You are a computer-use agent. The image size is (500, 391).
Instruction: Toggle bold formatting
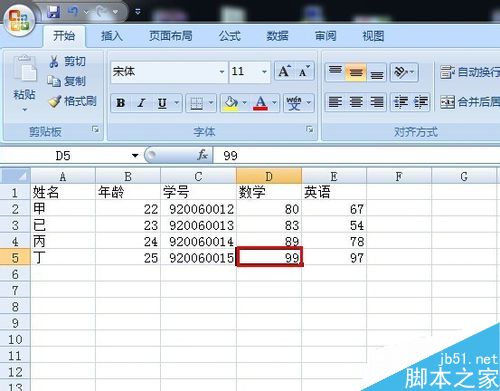click(x=121, y=103)
